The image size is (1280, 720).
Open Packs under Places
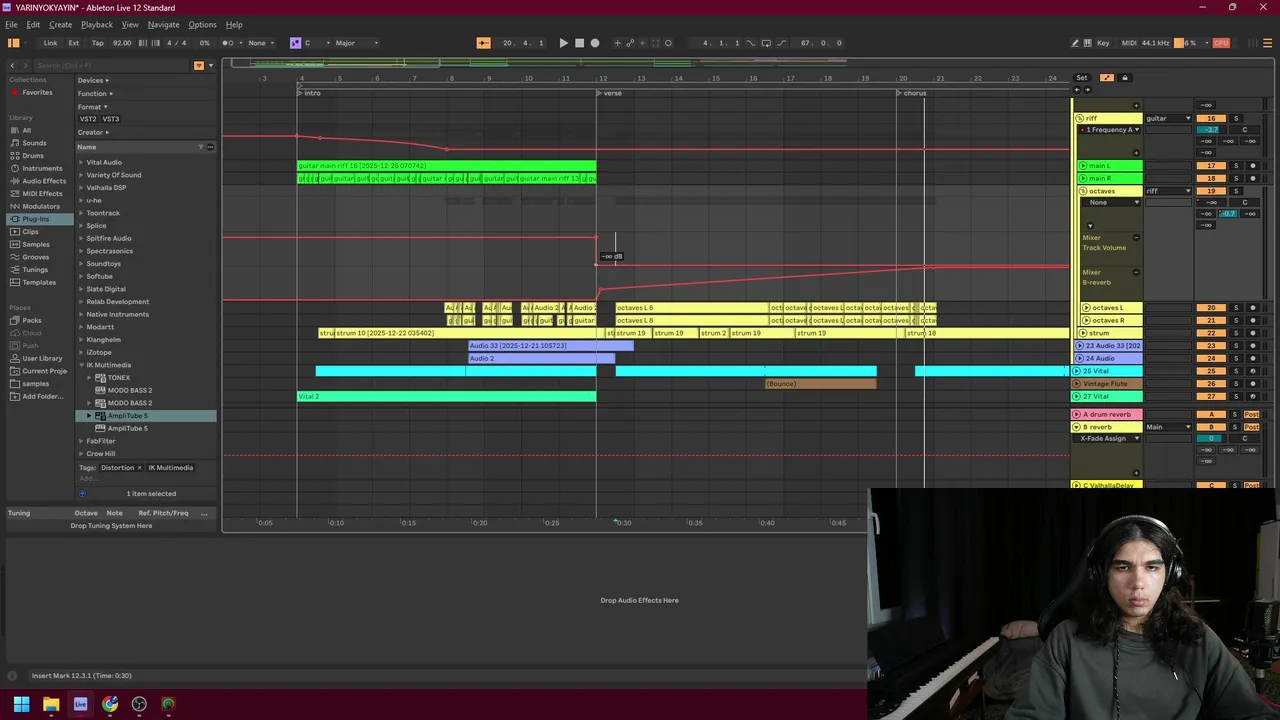[32, 320]
